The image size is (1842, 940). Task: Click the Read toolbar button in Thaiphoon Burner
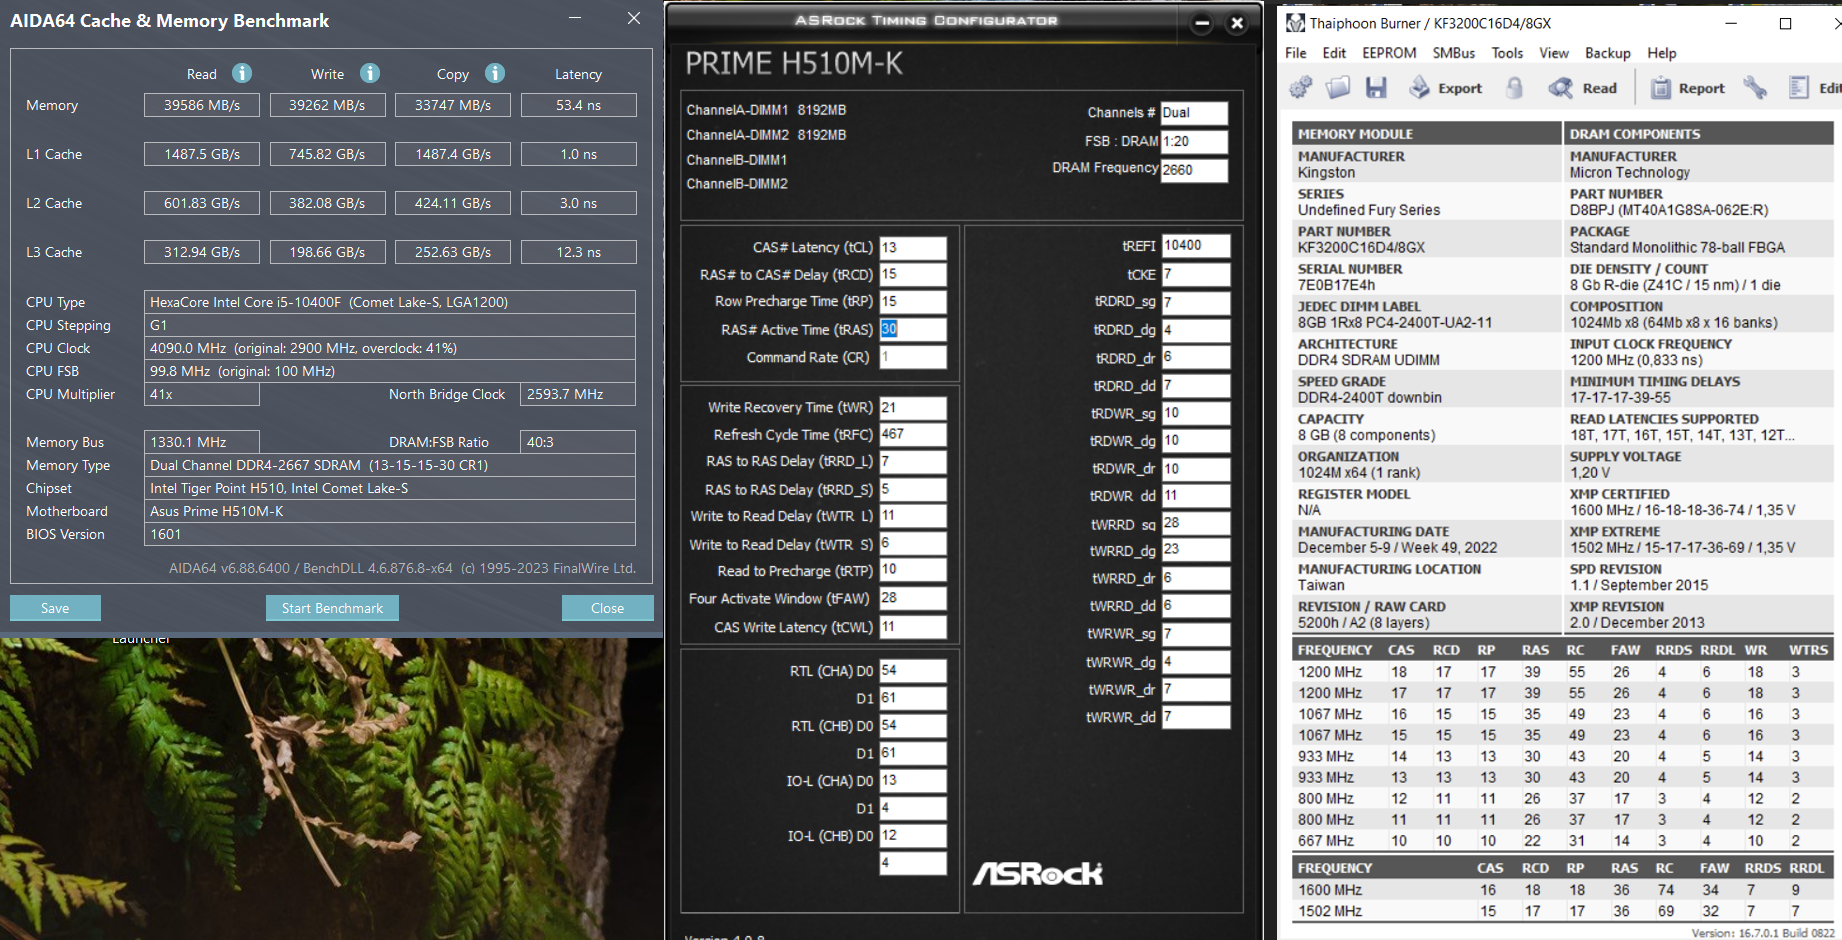pyautogui.click(x=1583, y=88)
